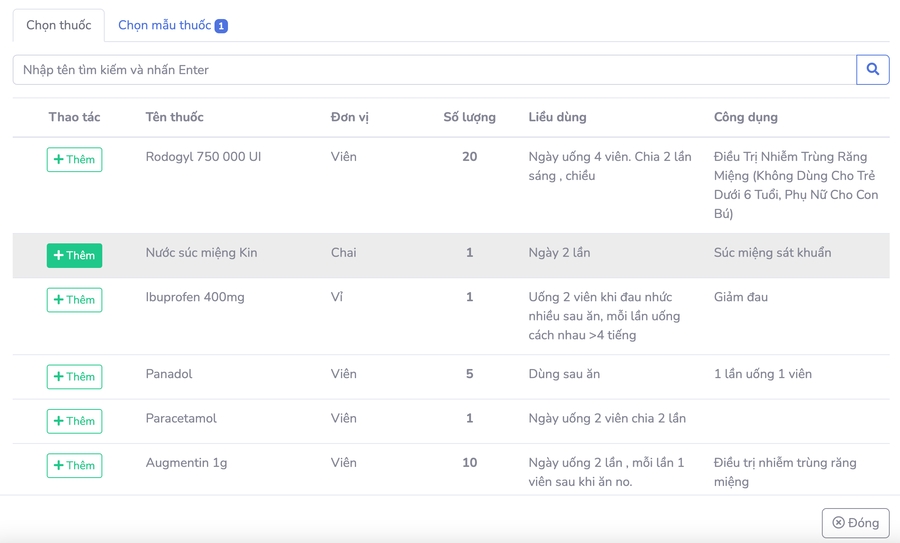The height and width of the screenshot is (543, 900).
Task: Select the Ibuprofen 400mg medicine name
Action: pyautogui.click(x=195, y=297)
